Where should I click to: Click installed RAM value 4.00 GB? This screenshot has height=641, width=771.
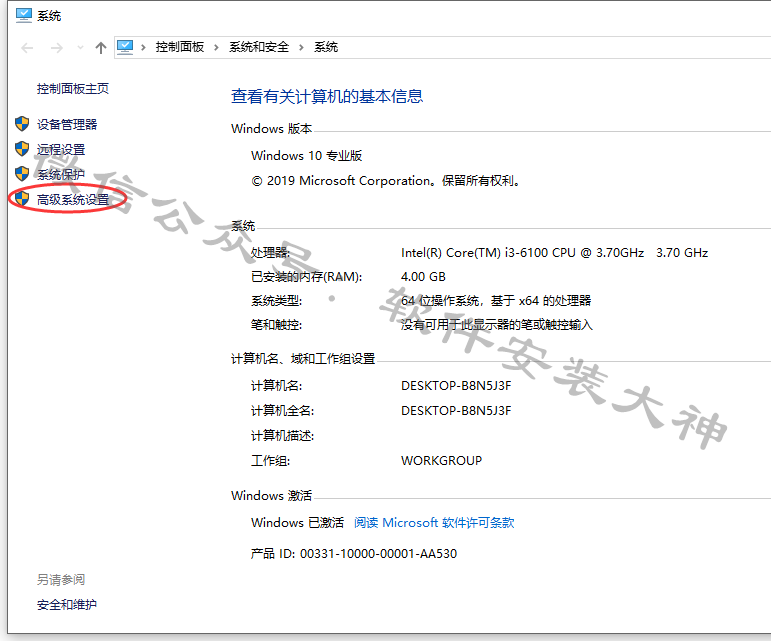click(x=423, y=277)
